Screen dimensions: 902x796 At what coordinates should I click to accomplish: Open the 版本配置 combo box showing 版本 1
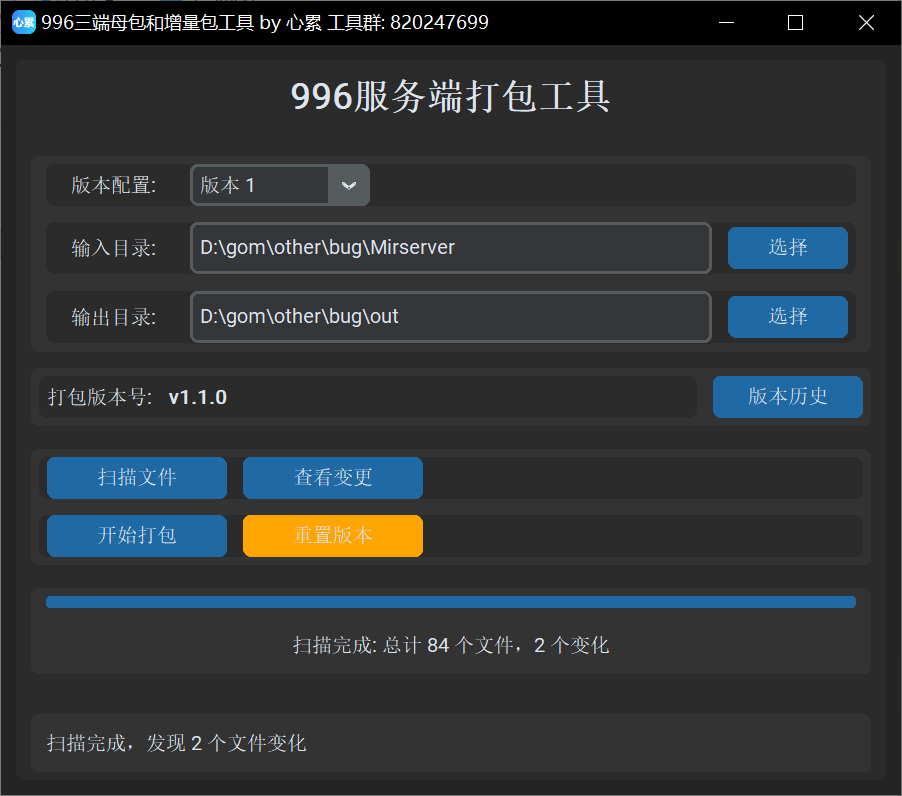262,185
